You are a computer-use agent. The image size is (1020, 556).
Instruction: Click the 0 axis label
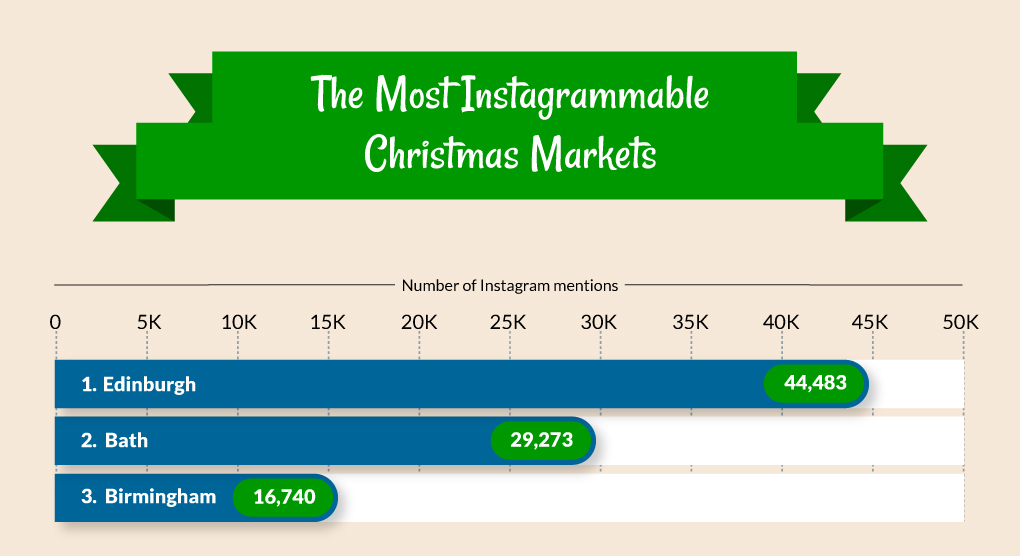(x=55, y=323)
